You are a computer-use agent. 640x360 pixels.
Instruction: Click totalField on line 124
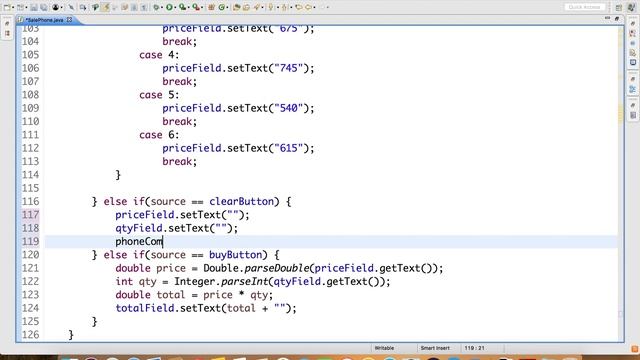click(x=144, y=308)
